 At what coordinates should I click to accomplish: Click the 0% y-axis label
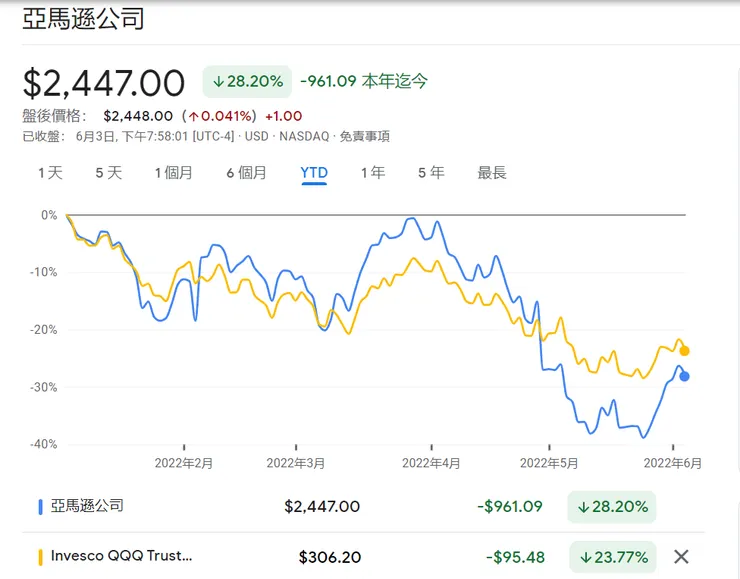coord(49,215)
